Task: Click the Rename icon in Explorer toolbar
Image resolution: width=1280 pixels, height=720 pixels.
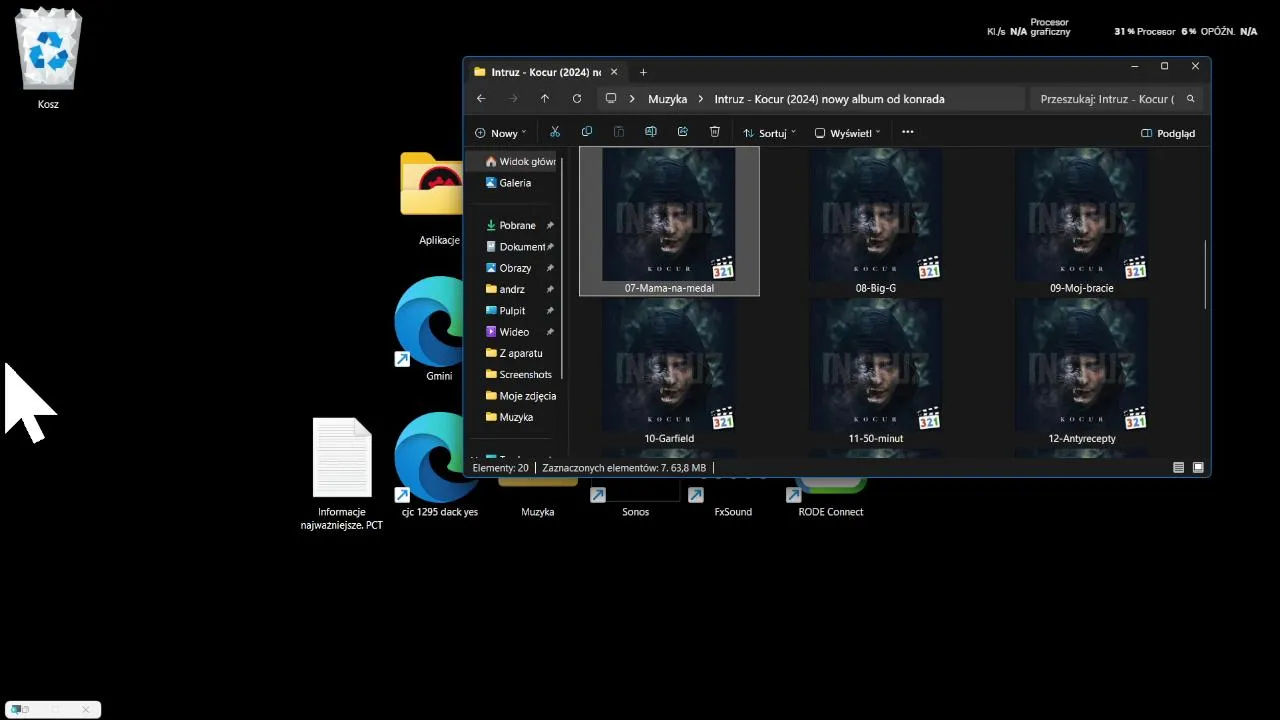Action: pos(651,132)
